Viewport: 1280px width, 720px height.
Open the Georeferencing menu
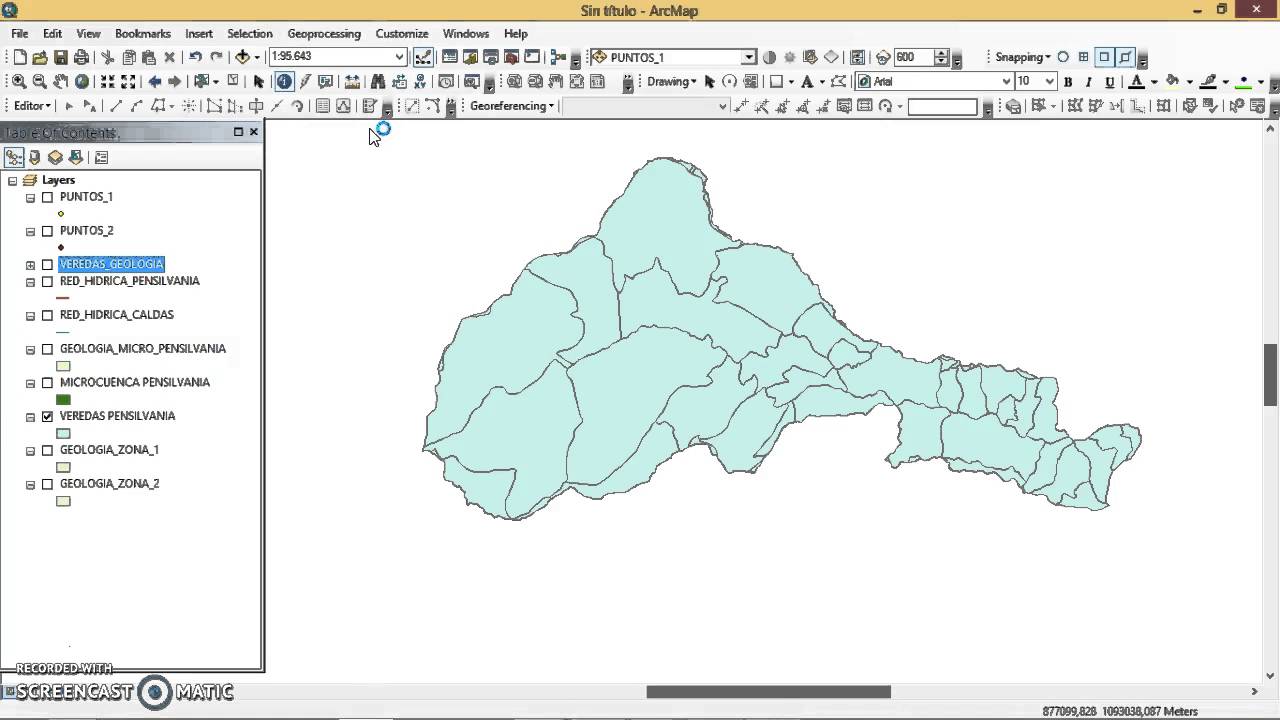pos(510,105)
